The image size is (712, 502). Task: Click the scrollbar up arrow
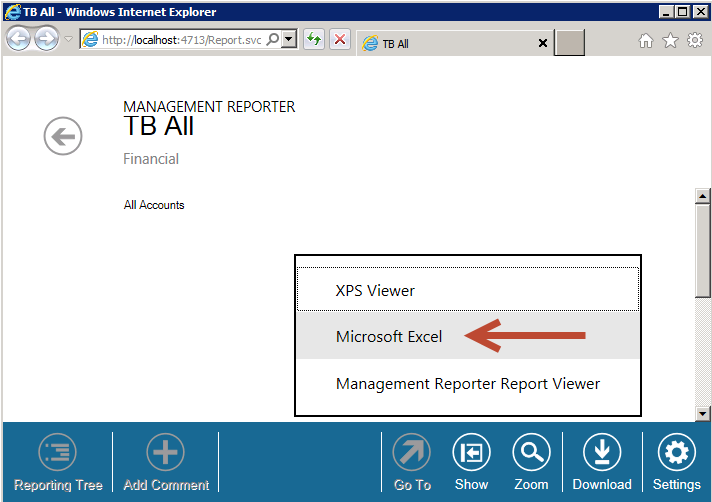702,196
